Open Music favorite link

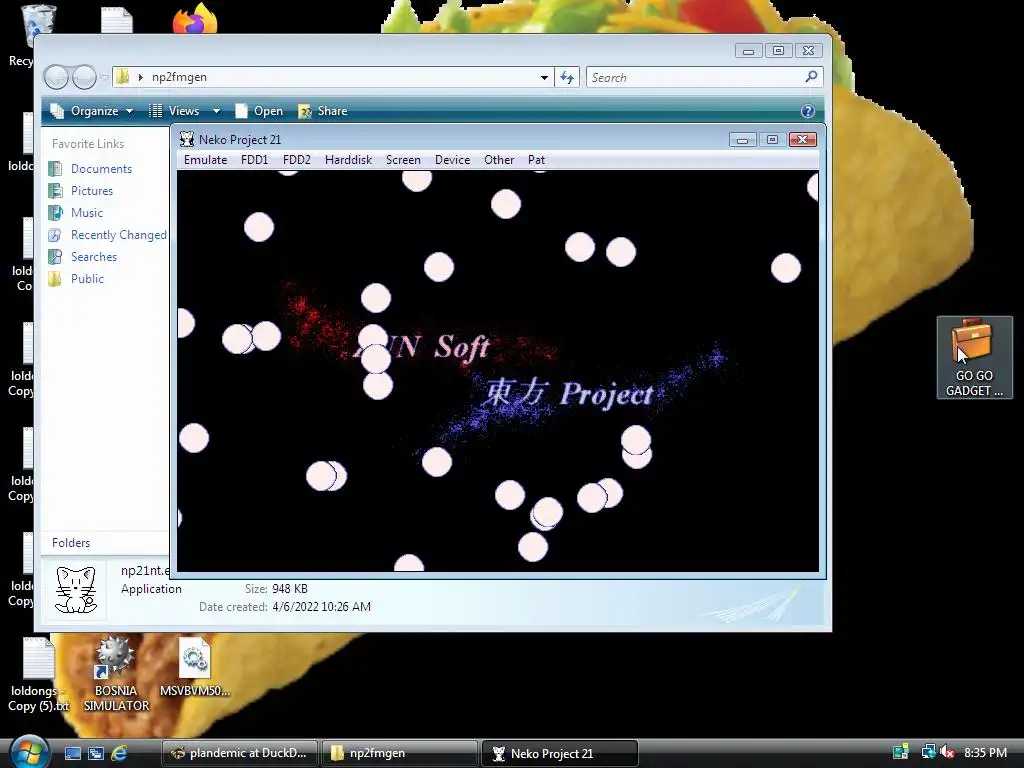86,213
